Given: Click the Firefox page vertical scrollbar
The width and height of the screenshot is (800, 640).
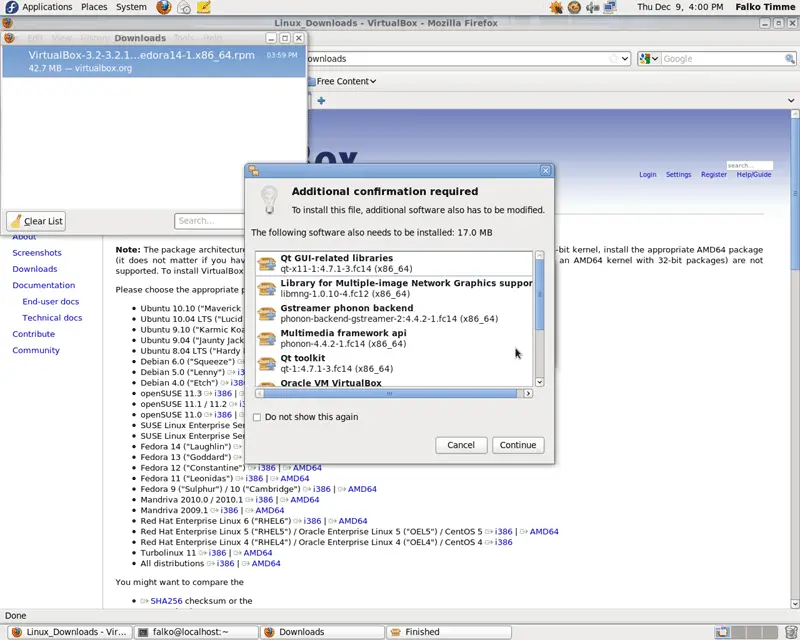Looking at the screenshot, I should (795, 194).
